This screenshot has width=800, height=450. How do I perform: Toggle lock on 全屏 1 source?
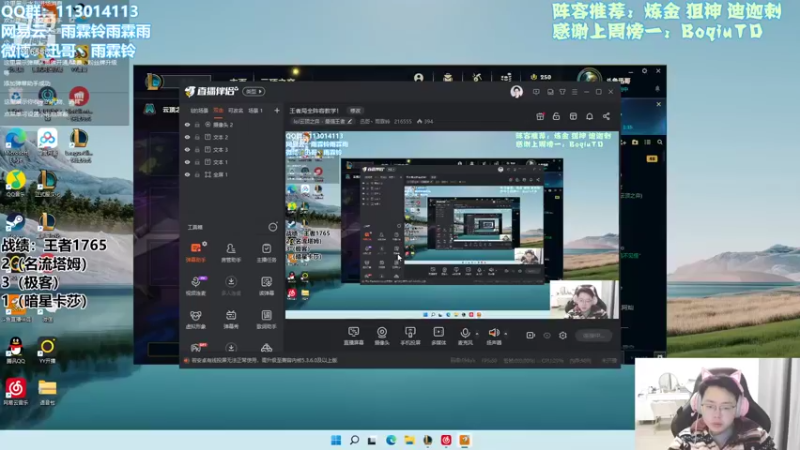coord(197,174)
